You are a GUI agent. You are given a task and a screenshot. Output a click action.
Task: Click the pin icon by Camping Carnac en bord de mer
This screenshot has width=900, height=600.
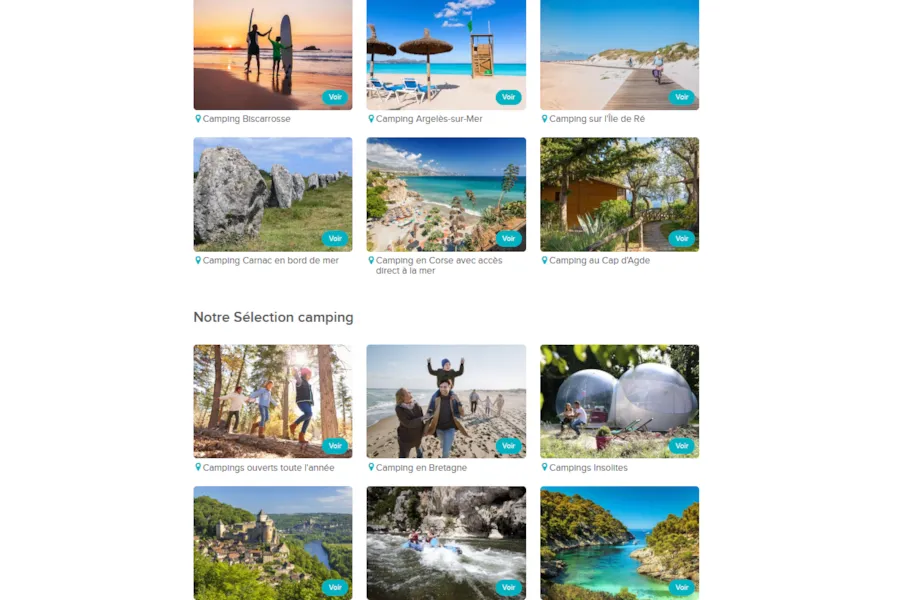point(198,260)
